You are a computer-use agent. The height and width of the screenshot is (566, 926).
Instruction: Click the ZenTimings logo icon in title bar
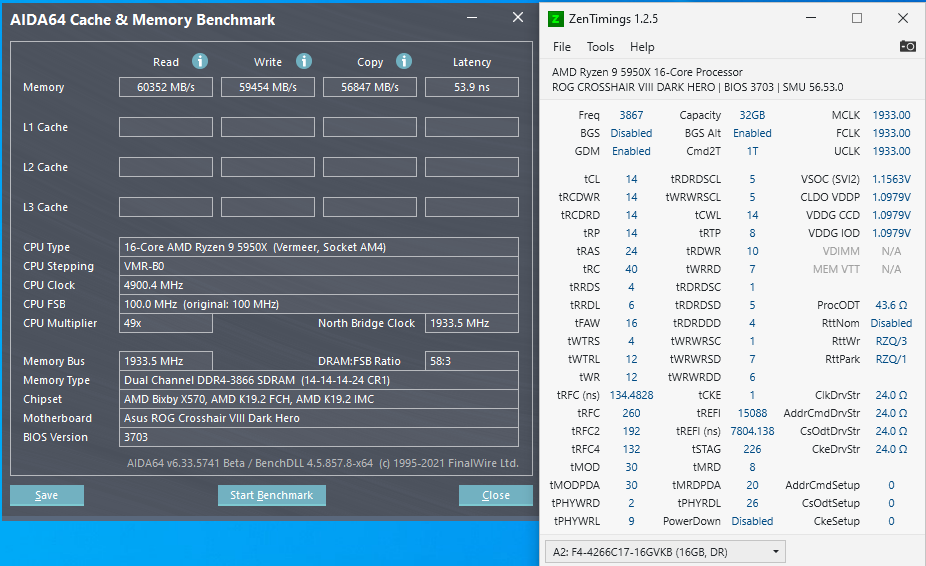click(558, 18)
